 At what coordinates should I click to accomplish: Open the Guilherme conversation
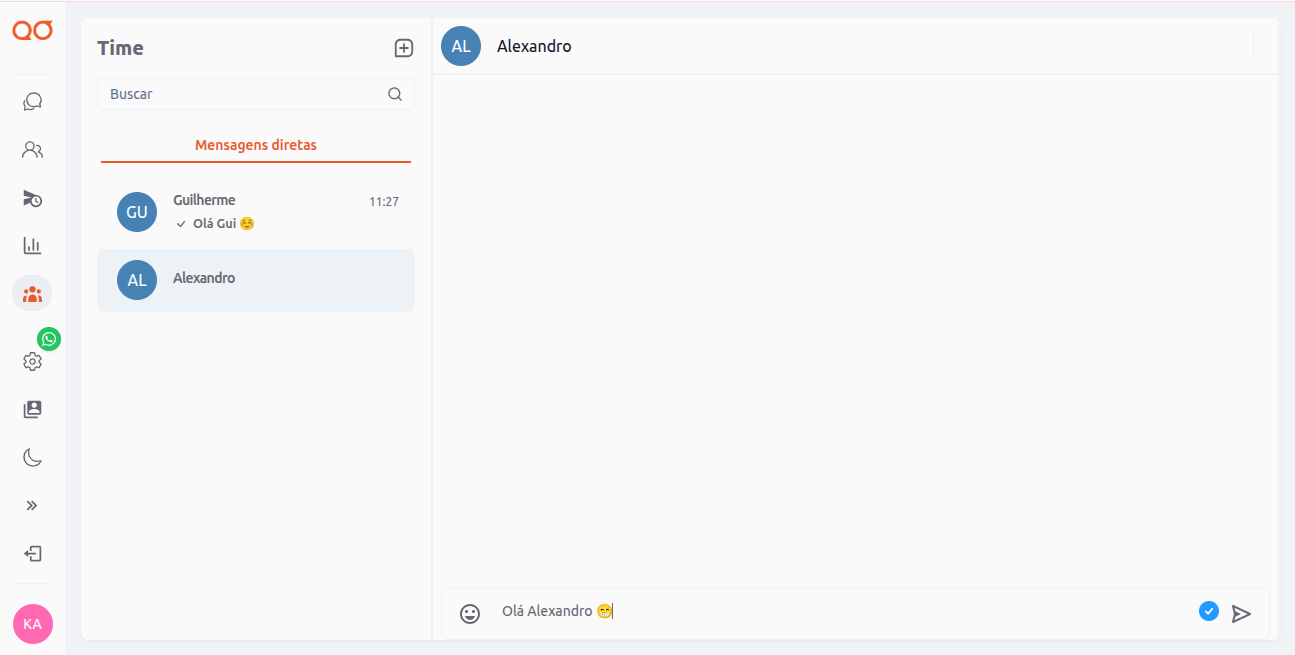point(256,212)
